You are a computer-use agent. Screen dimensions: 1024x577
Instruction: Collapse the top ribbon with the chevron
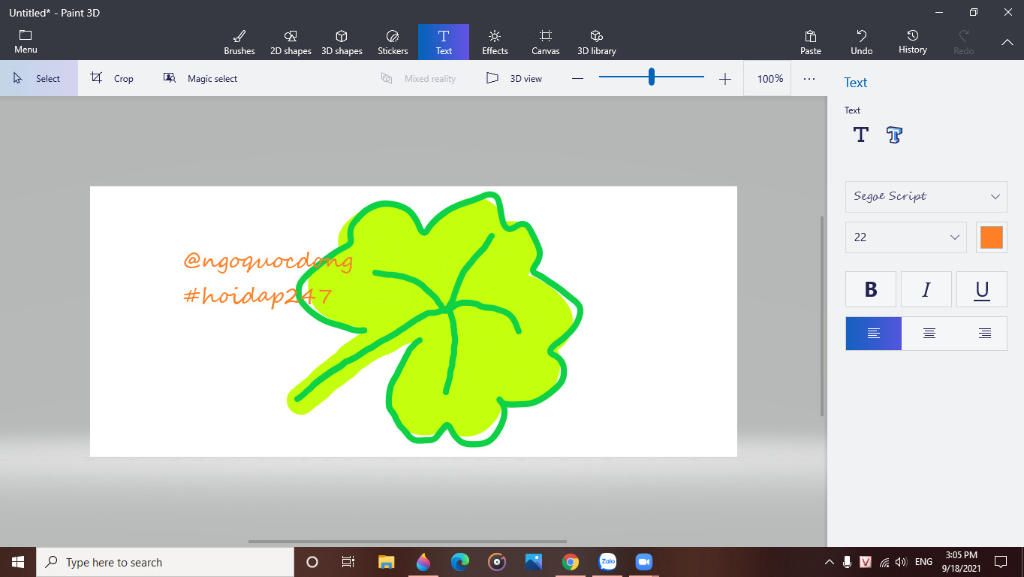(x=1007, y=42)
